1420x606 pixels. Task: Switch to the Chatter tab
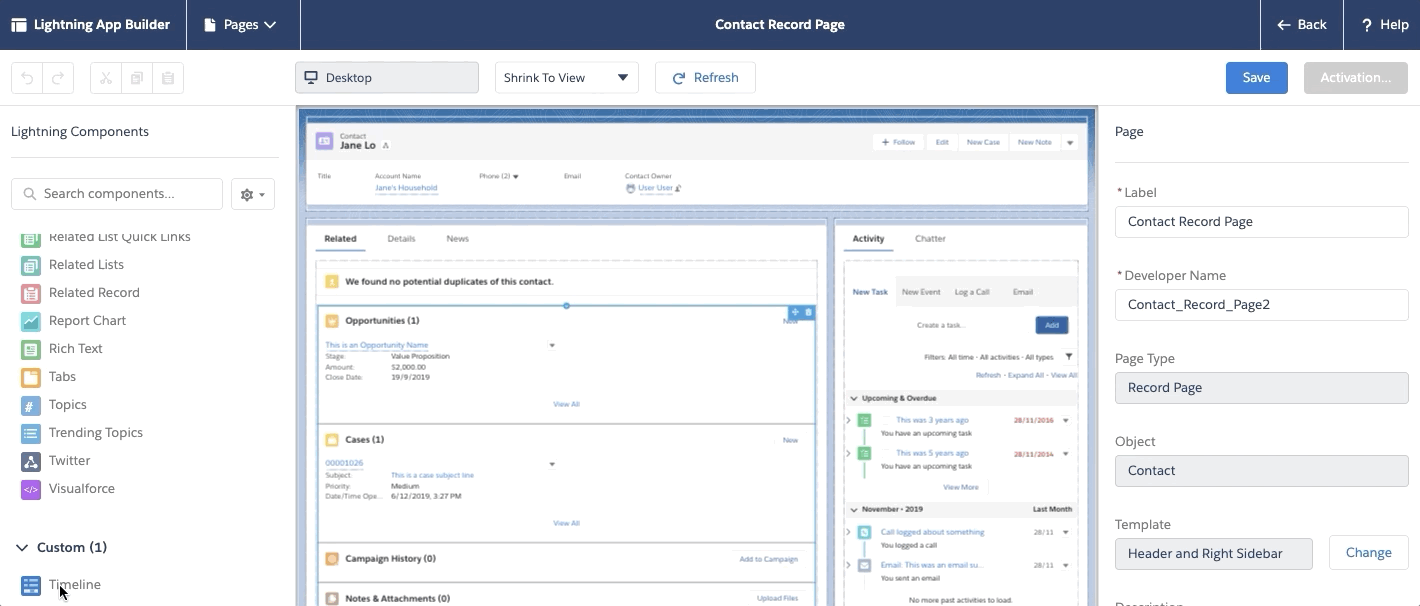point(930,239)
